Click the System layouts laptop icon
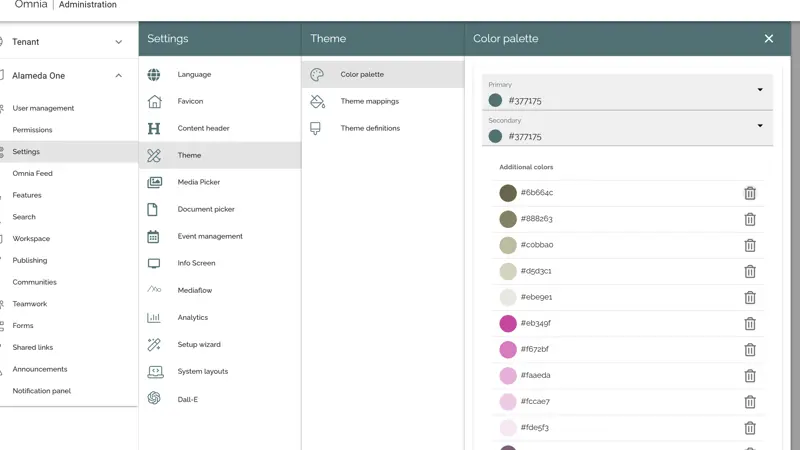The image size is (800, 450). tap(155, 372)
